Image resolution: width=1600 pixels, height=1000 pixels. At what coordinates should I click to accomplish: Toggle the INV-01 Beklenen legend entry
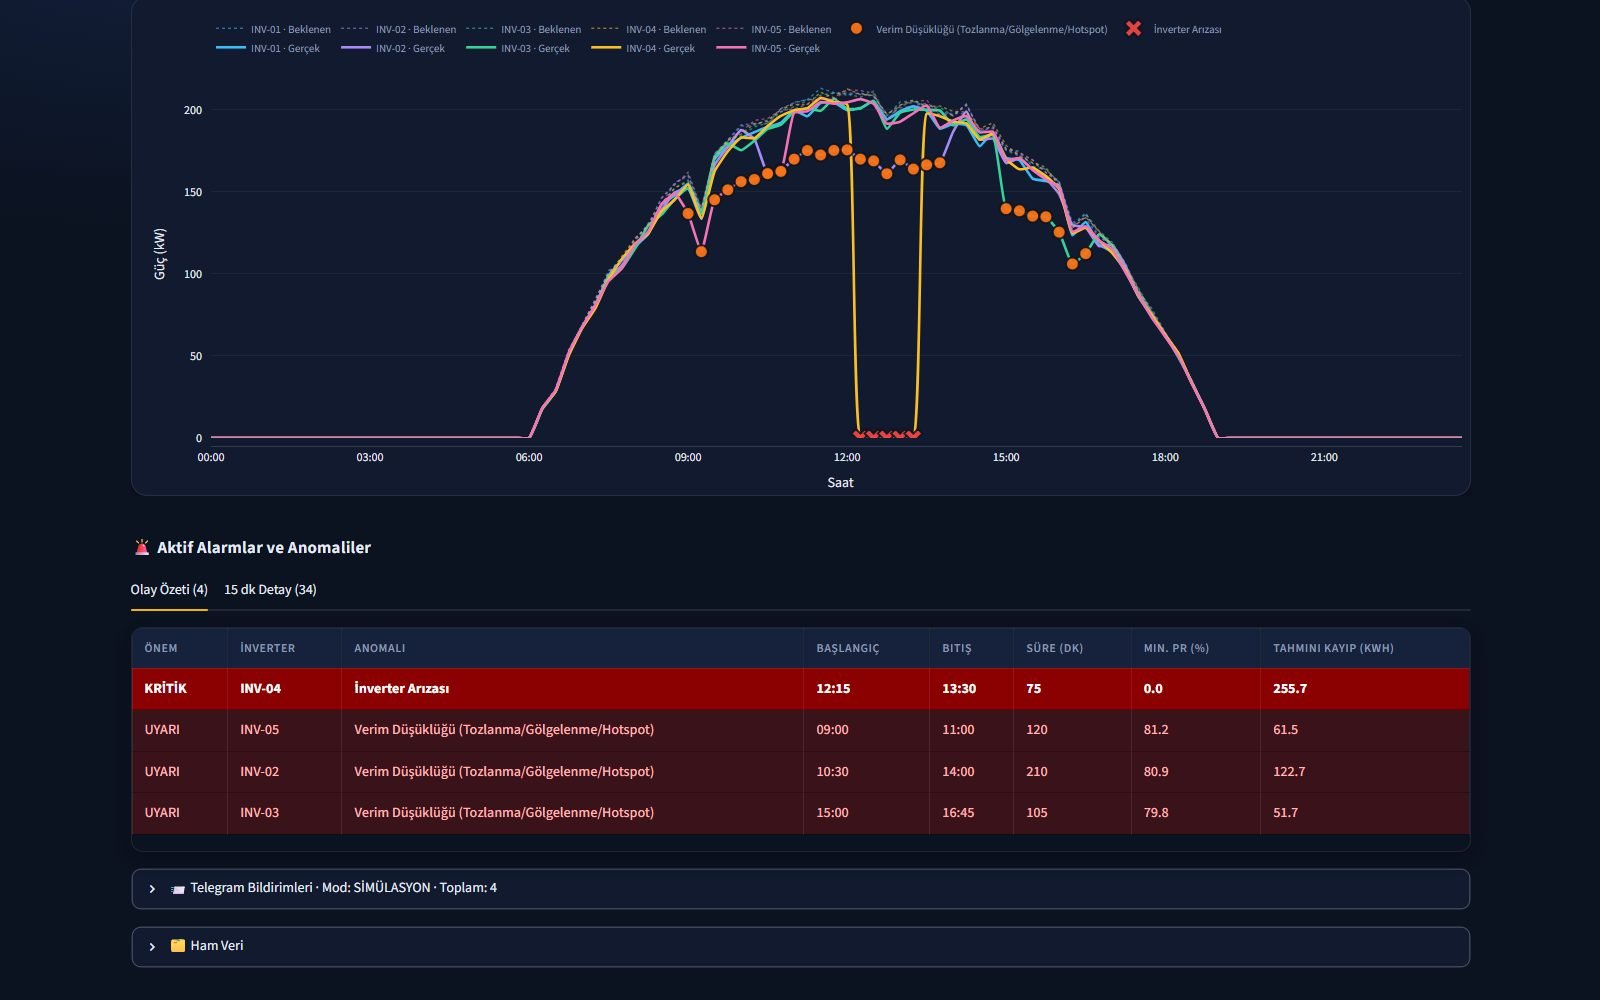click(x=273, y=30)
